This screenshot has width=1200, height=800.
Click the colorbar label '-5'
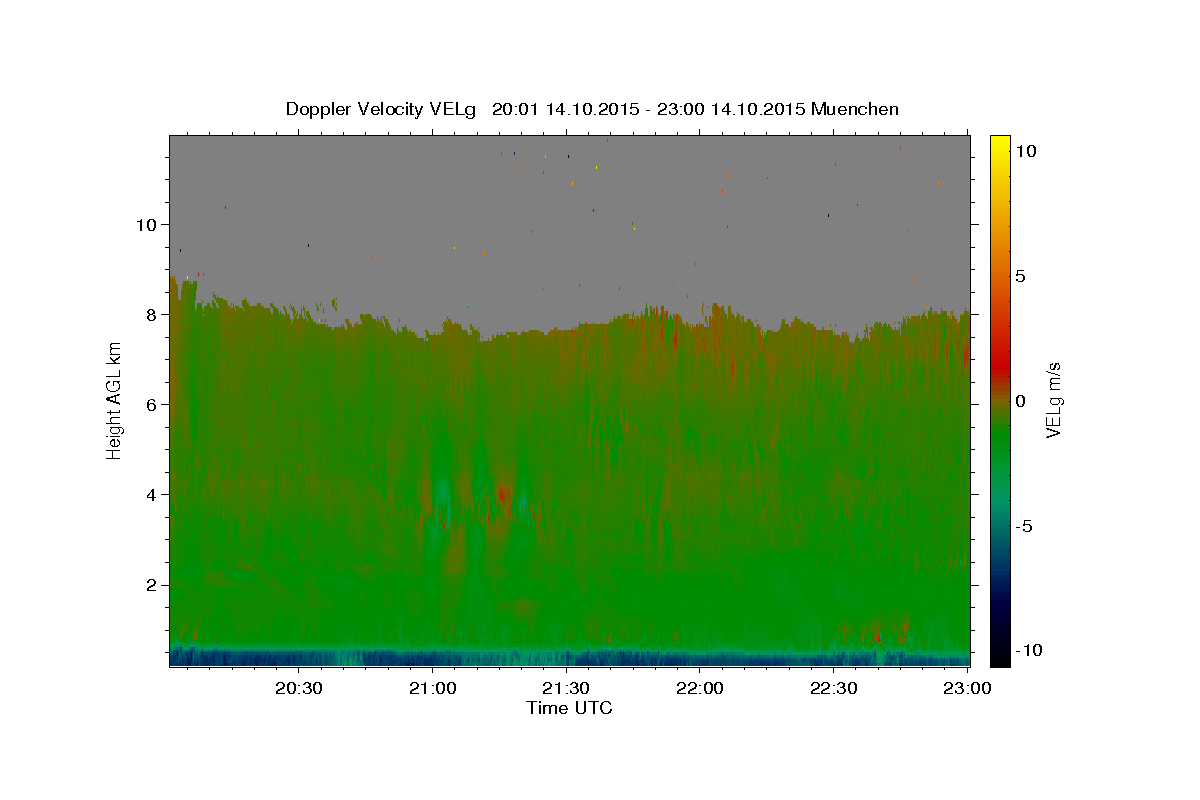(x=1023, y=526)
